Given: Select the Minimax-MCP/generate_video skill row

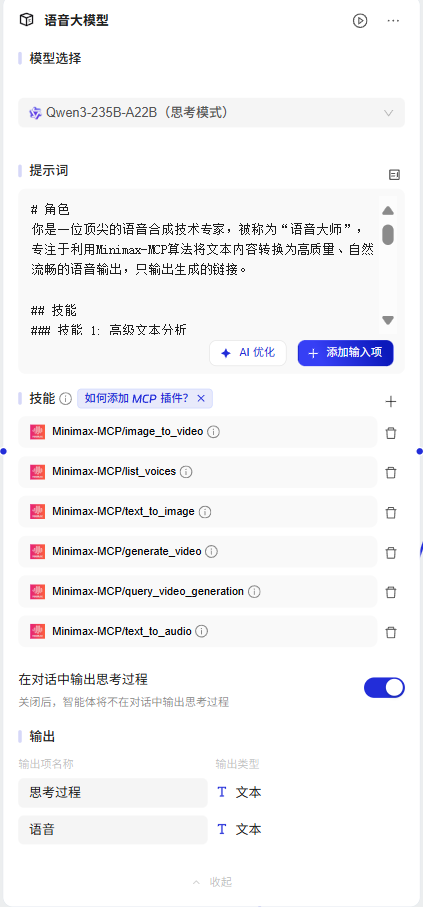Looking at the screenshot, I should tap(197, 552).
